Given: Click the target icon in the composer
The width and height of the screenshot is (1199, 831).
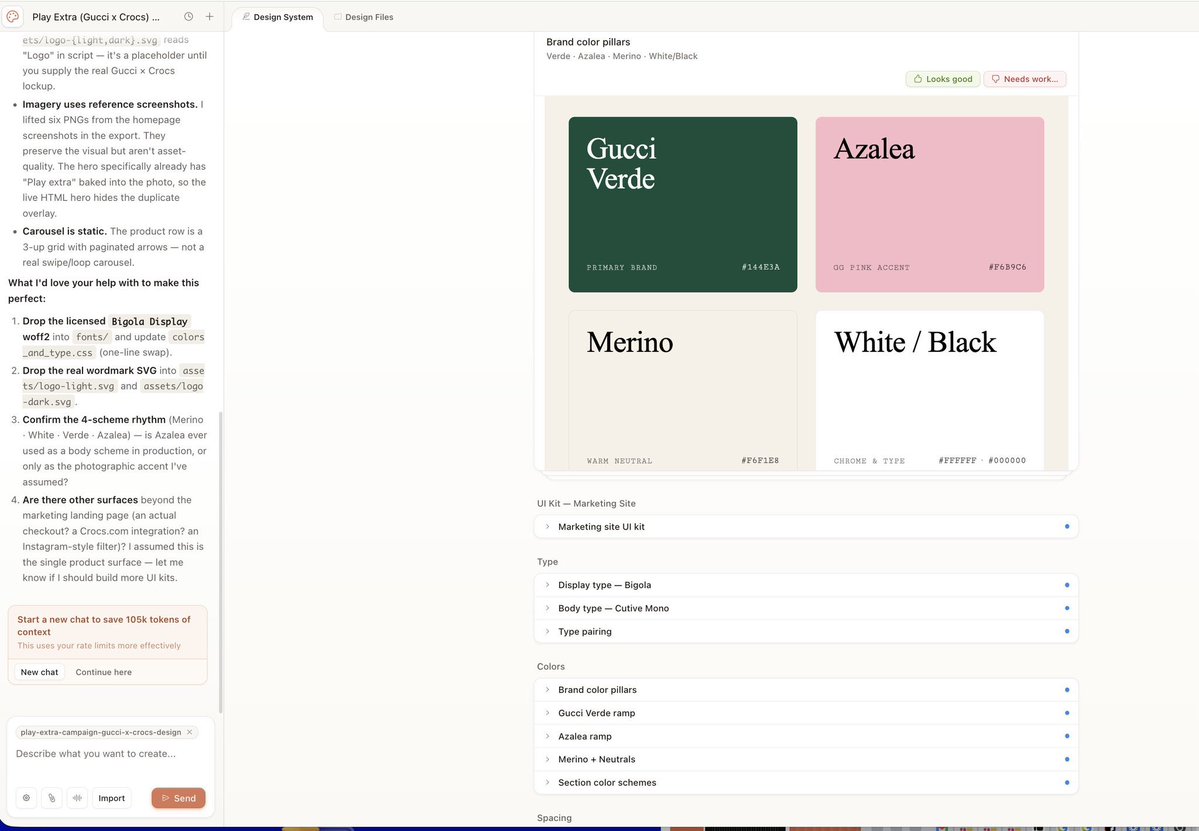Looking at the screenshot, I should 27,797.
